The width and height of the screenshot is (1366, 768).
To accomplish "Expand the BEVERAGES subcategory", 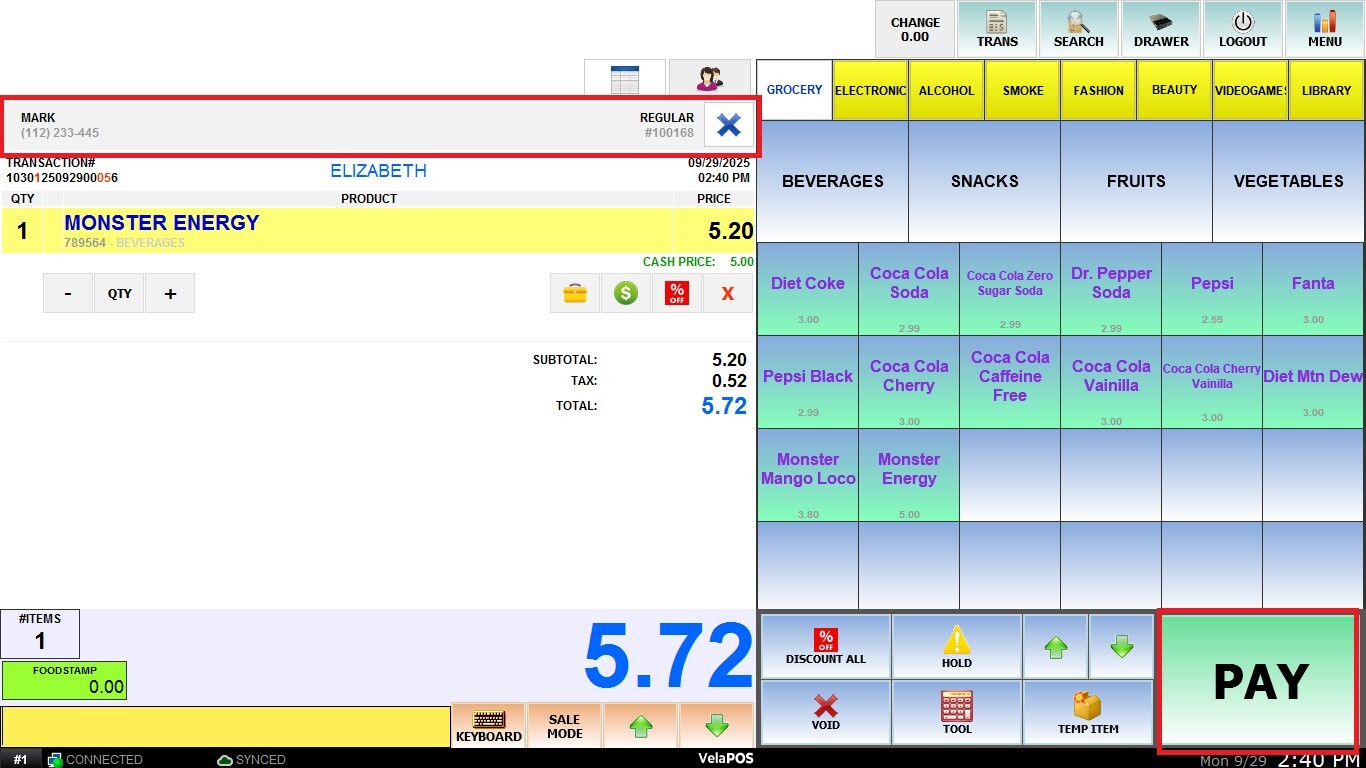I will [x=832, y=181].
